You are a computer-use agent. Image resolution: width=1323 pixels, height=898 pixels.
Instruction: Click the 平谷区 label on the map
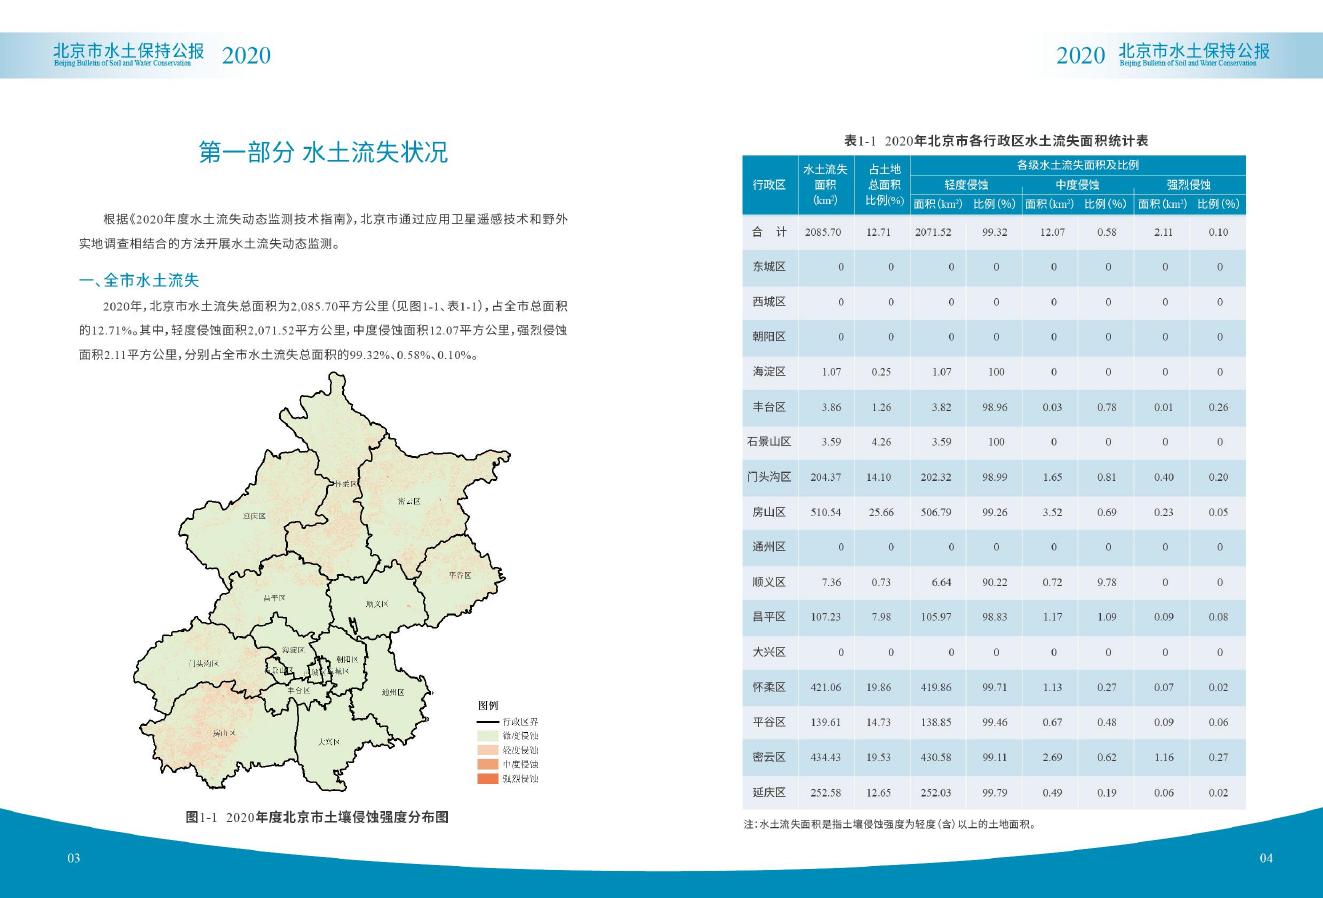[460, 576]
